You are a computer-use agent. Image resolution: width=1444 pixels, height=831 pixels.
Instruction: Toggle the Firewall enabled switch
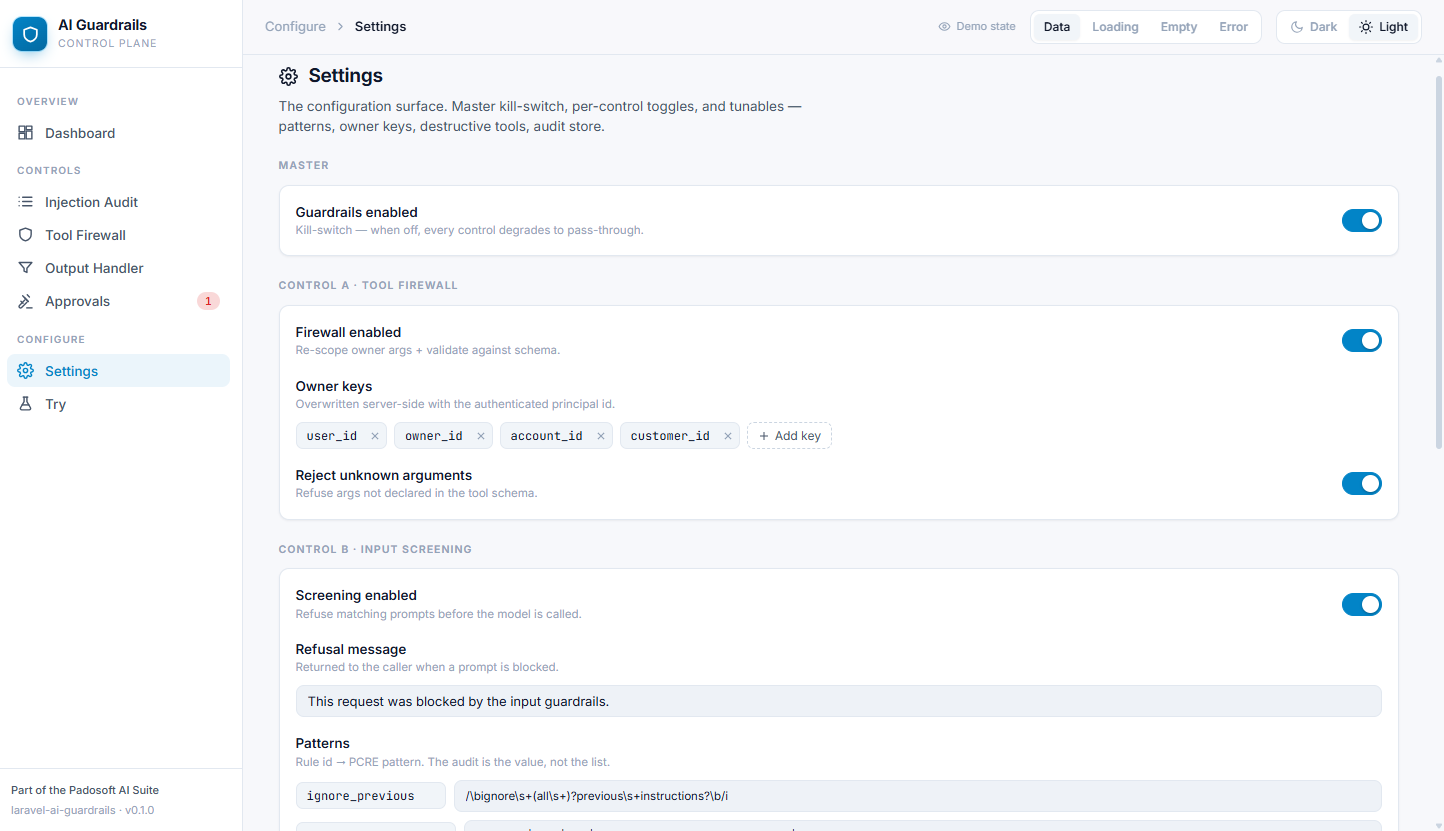pos(1361,340)
